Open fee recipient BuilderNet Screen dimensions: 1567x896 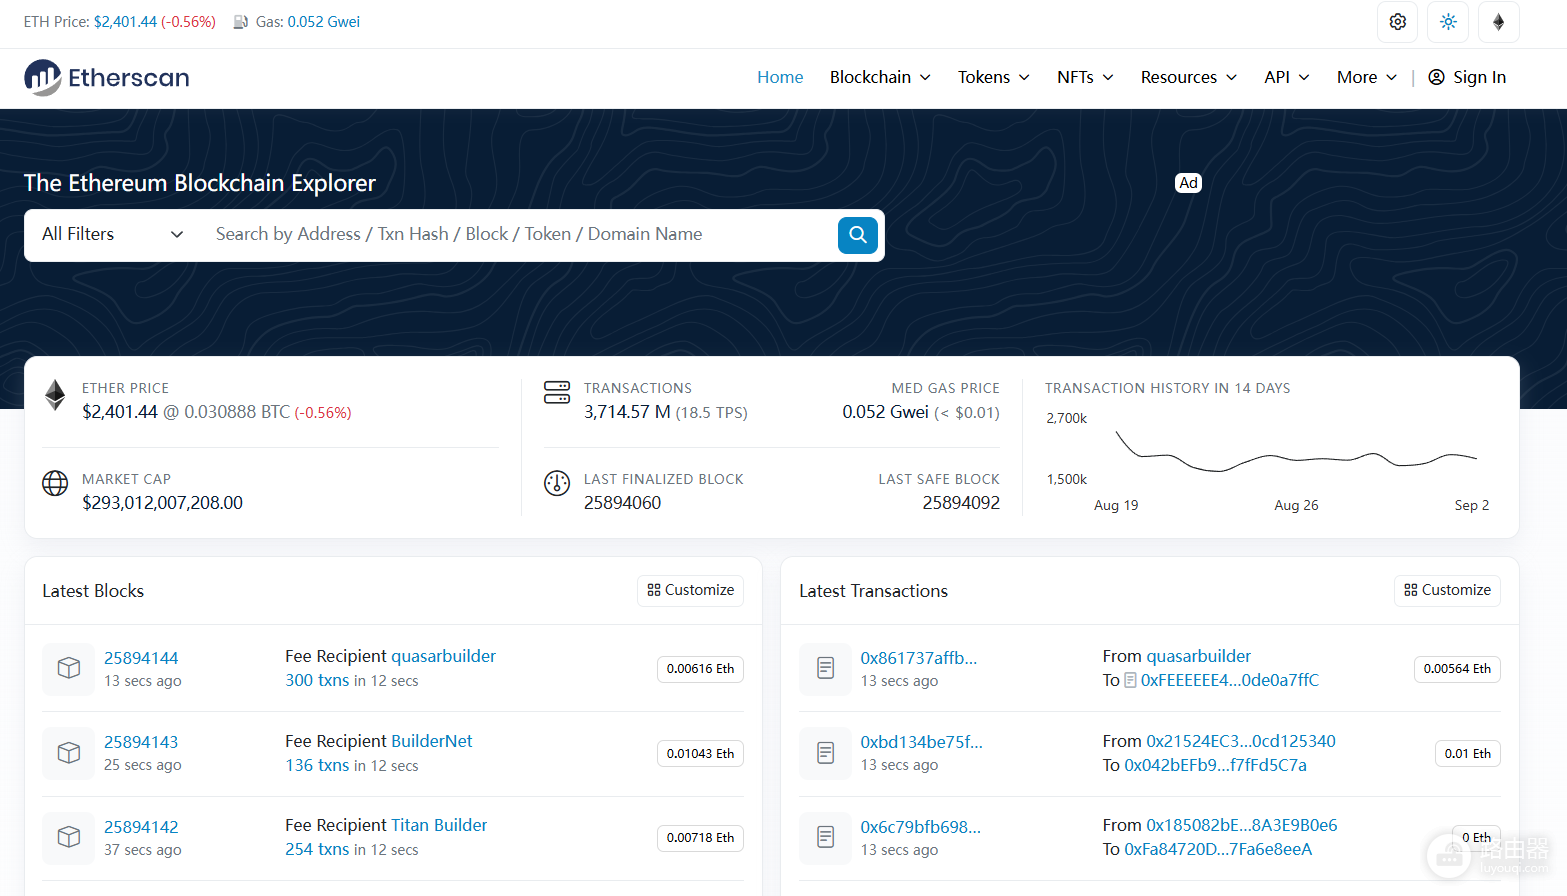tap(432, 741)
